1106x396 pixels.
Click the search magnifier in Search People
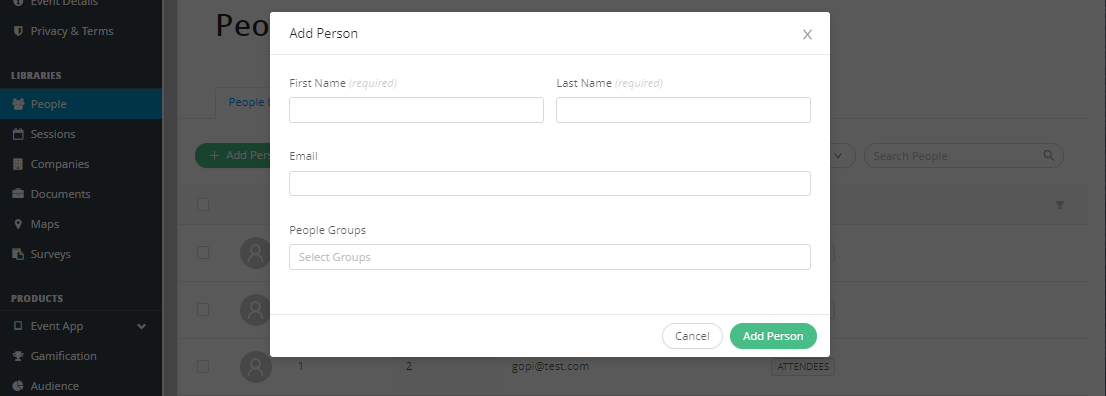coord(1049,155)
